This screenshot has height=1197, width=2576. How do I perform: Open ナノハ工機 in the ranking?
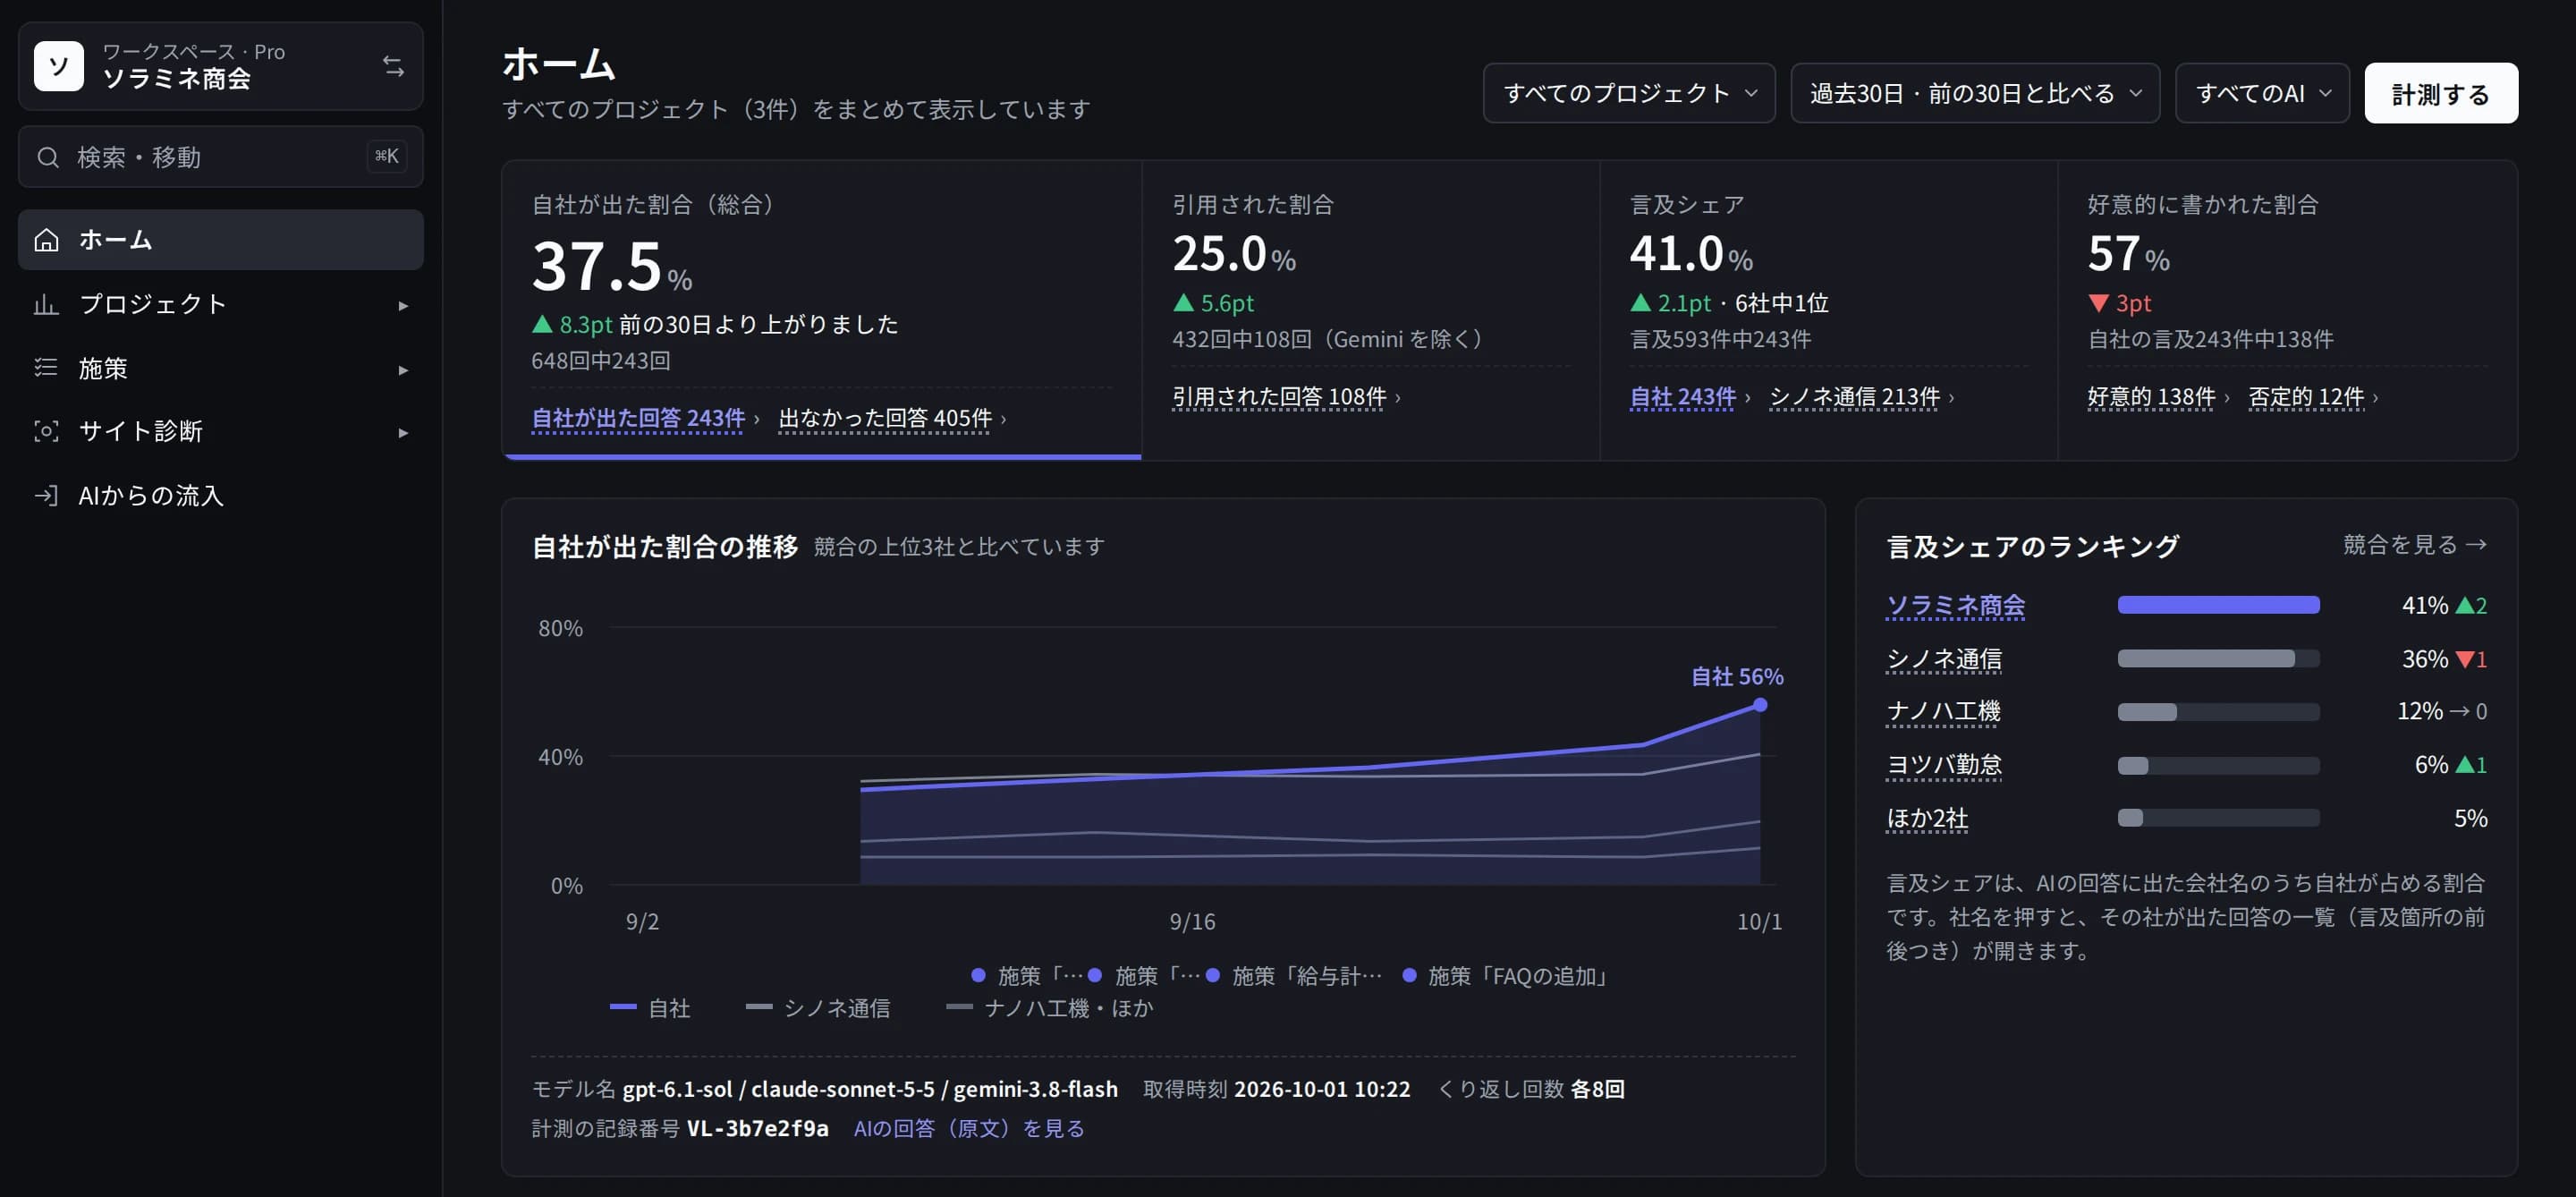coord(1943,711)
